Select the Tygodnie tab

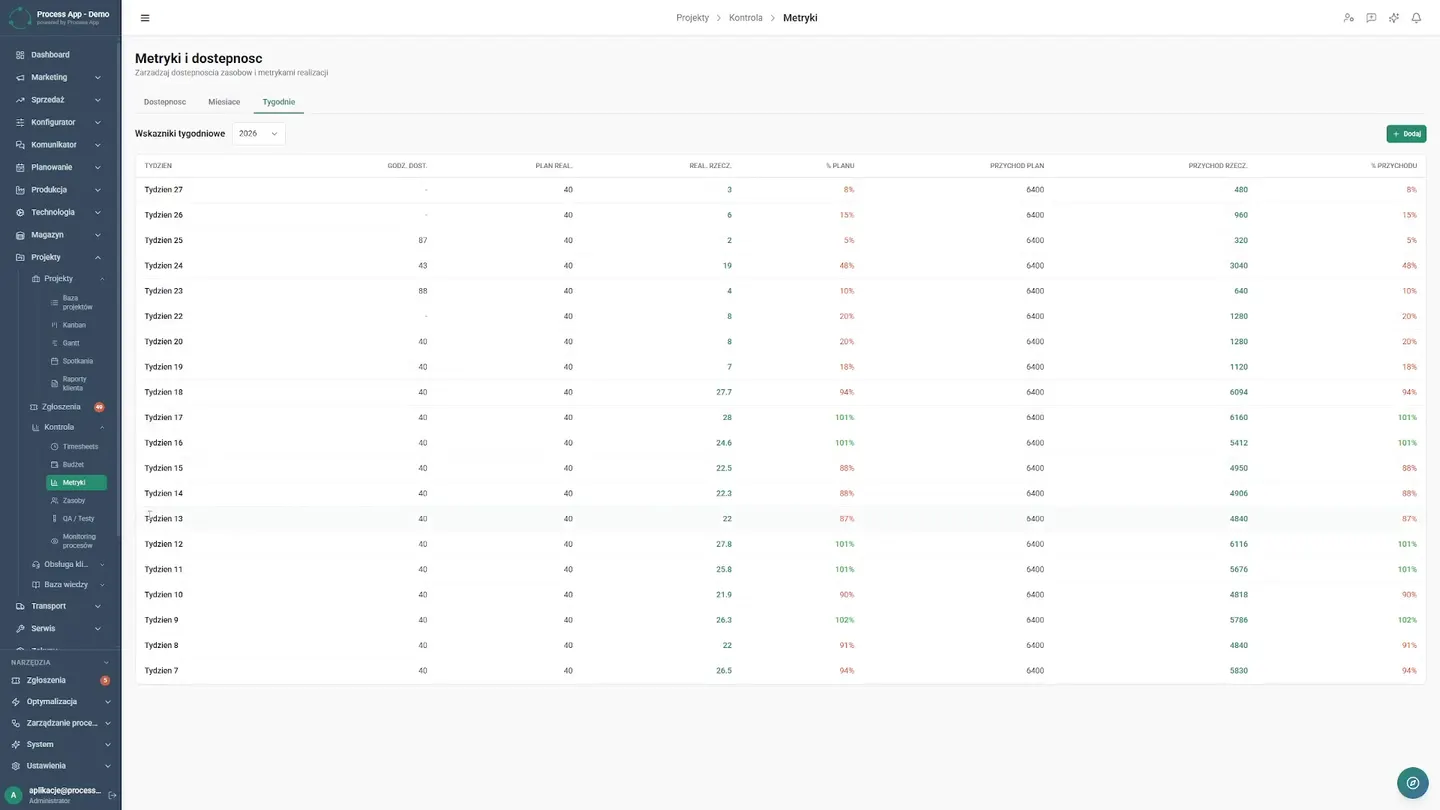point(279,102)
